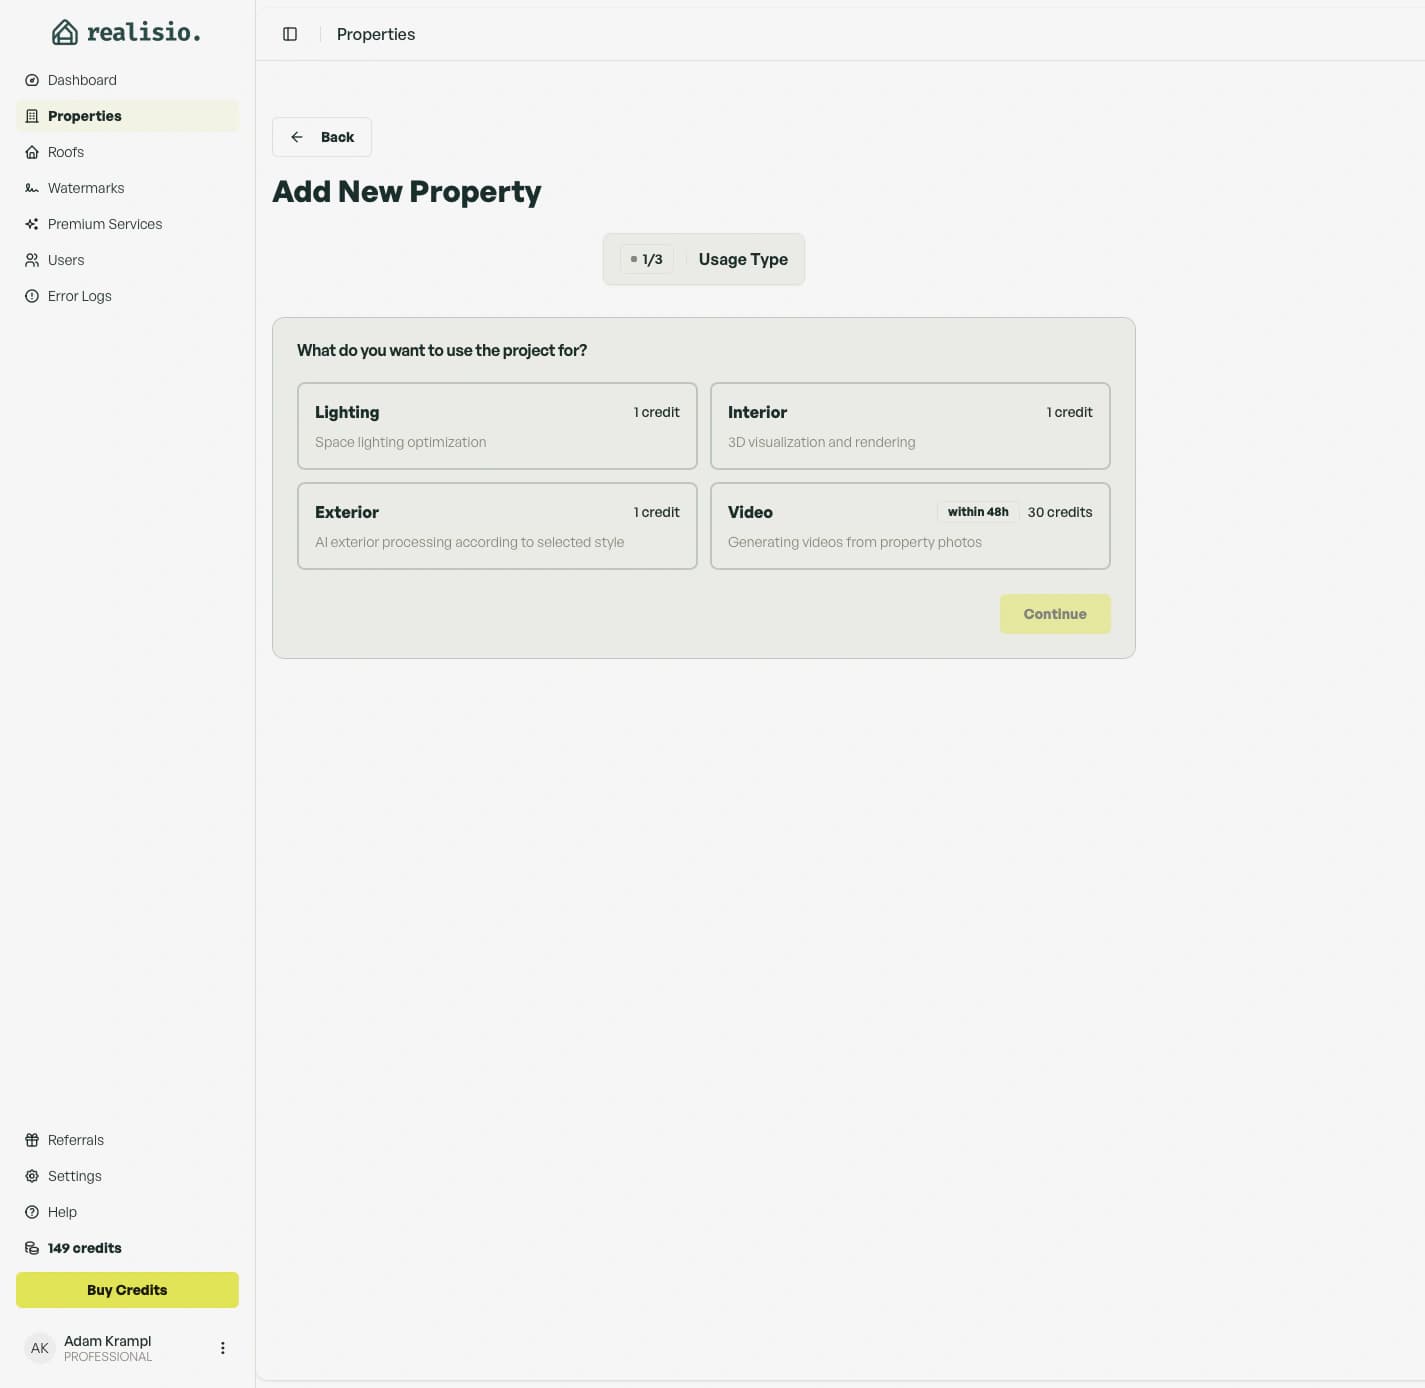Click the Roofs house icon
1425x1388 pixels.
[x=32, y=152]
